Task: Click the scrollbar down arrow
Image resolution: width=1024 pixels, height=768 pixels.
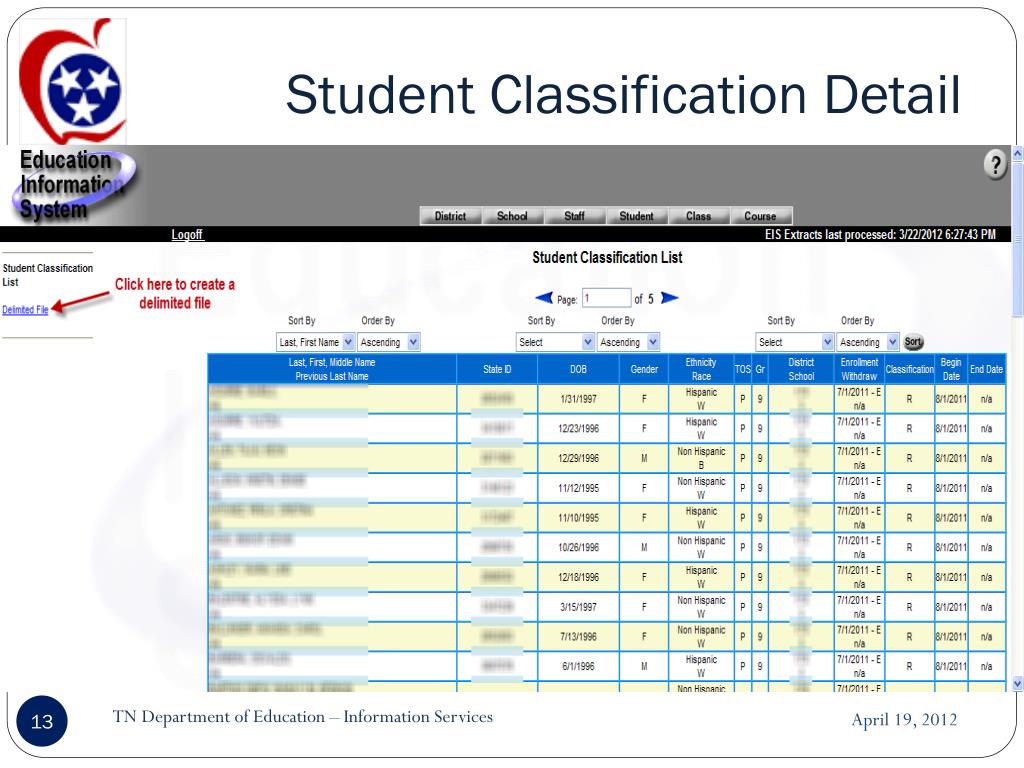Action: point(1017,684)
